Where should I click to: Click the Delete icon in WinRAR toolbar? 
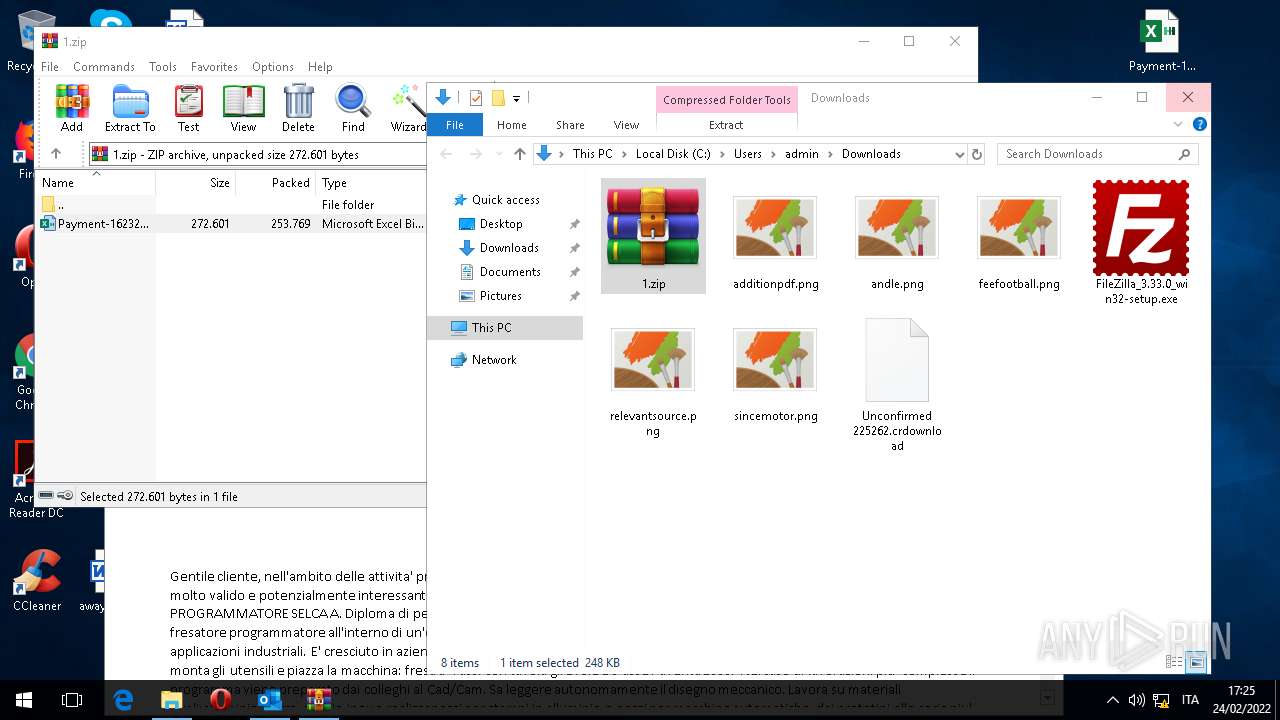pos(298,107)
